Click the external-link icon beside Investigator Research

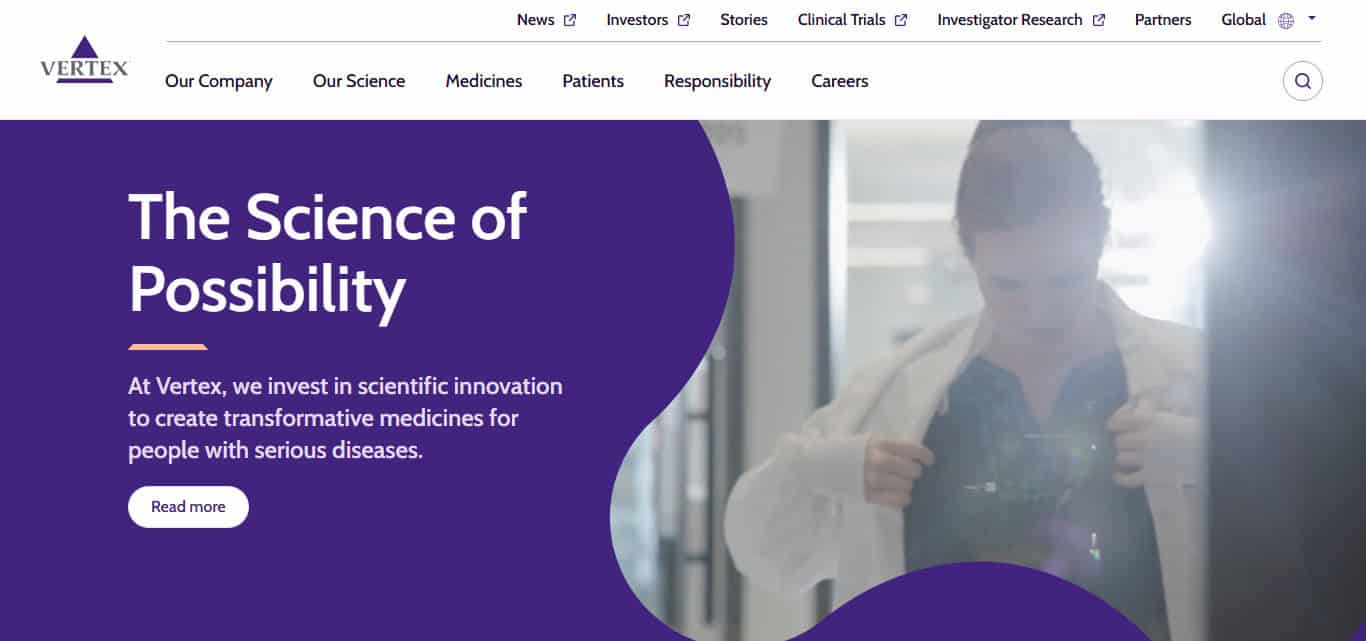click(1099, 20)
